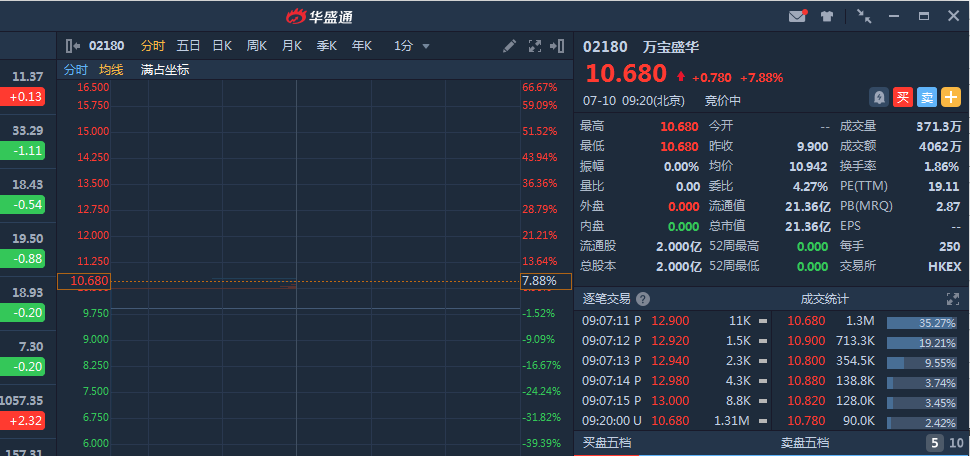Click the 竞价中 status text
Screen dimensions: 970x456
[x=723, y=101]
